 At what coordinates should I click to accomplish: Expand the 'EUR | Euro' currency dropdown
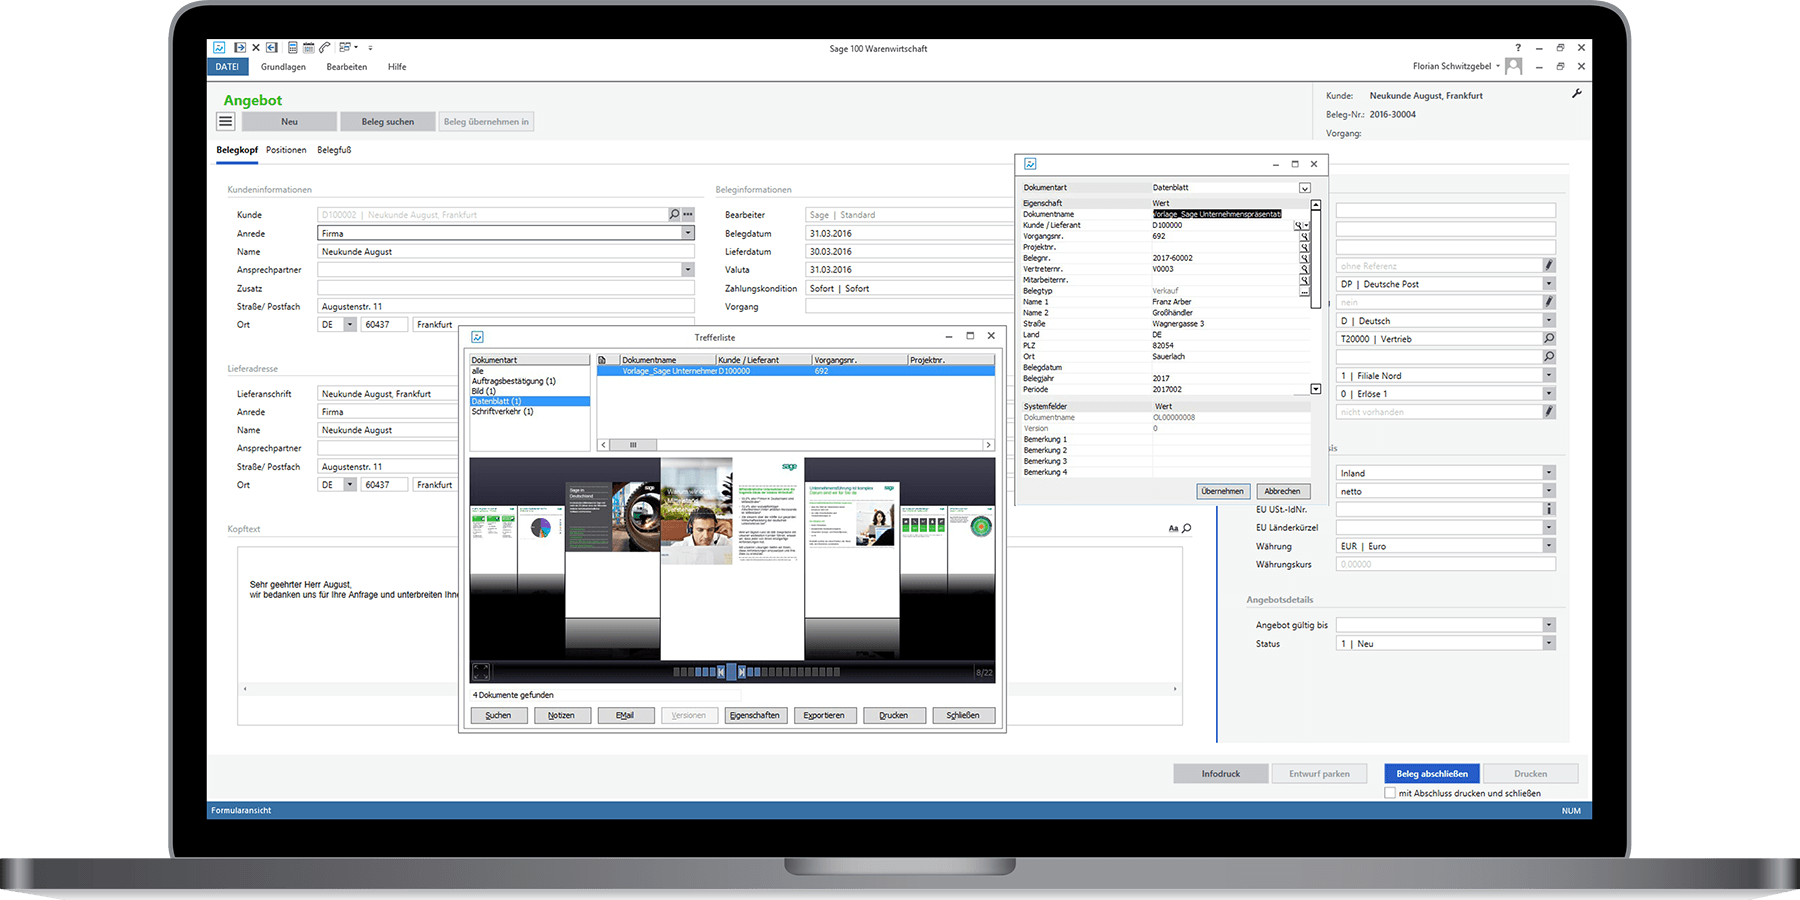click(1549, 546)
